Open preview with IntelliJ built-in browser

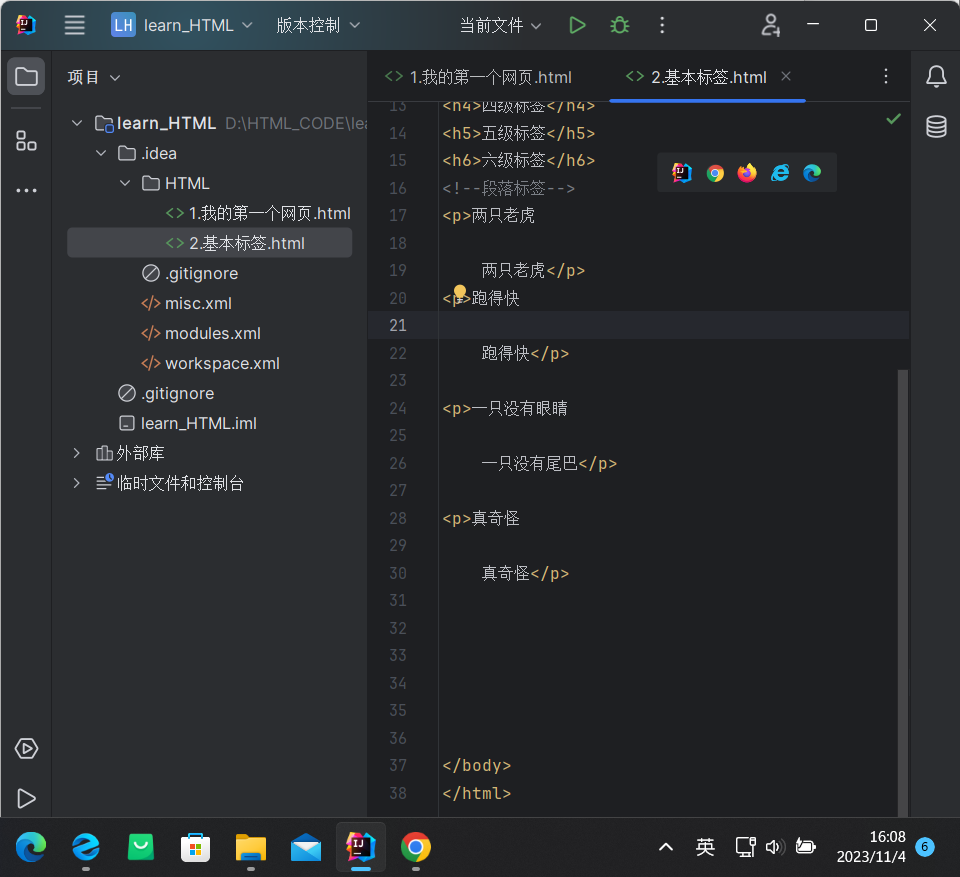click(681, 172)
